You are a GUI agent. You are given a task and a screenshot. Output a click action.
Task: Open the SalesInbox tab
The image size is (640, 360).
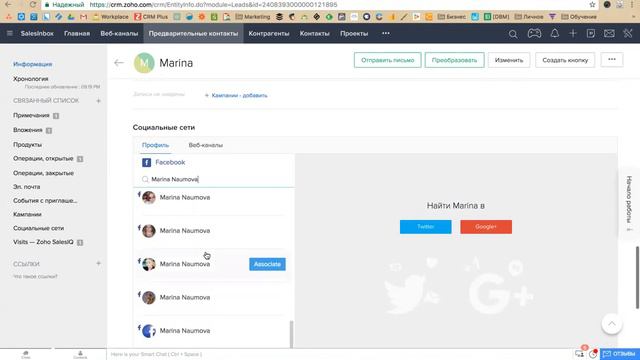click(x=37, y=33)
